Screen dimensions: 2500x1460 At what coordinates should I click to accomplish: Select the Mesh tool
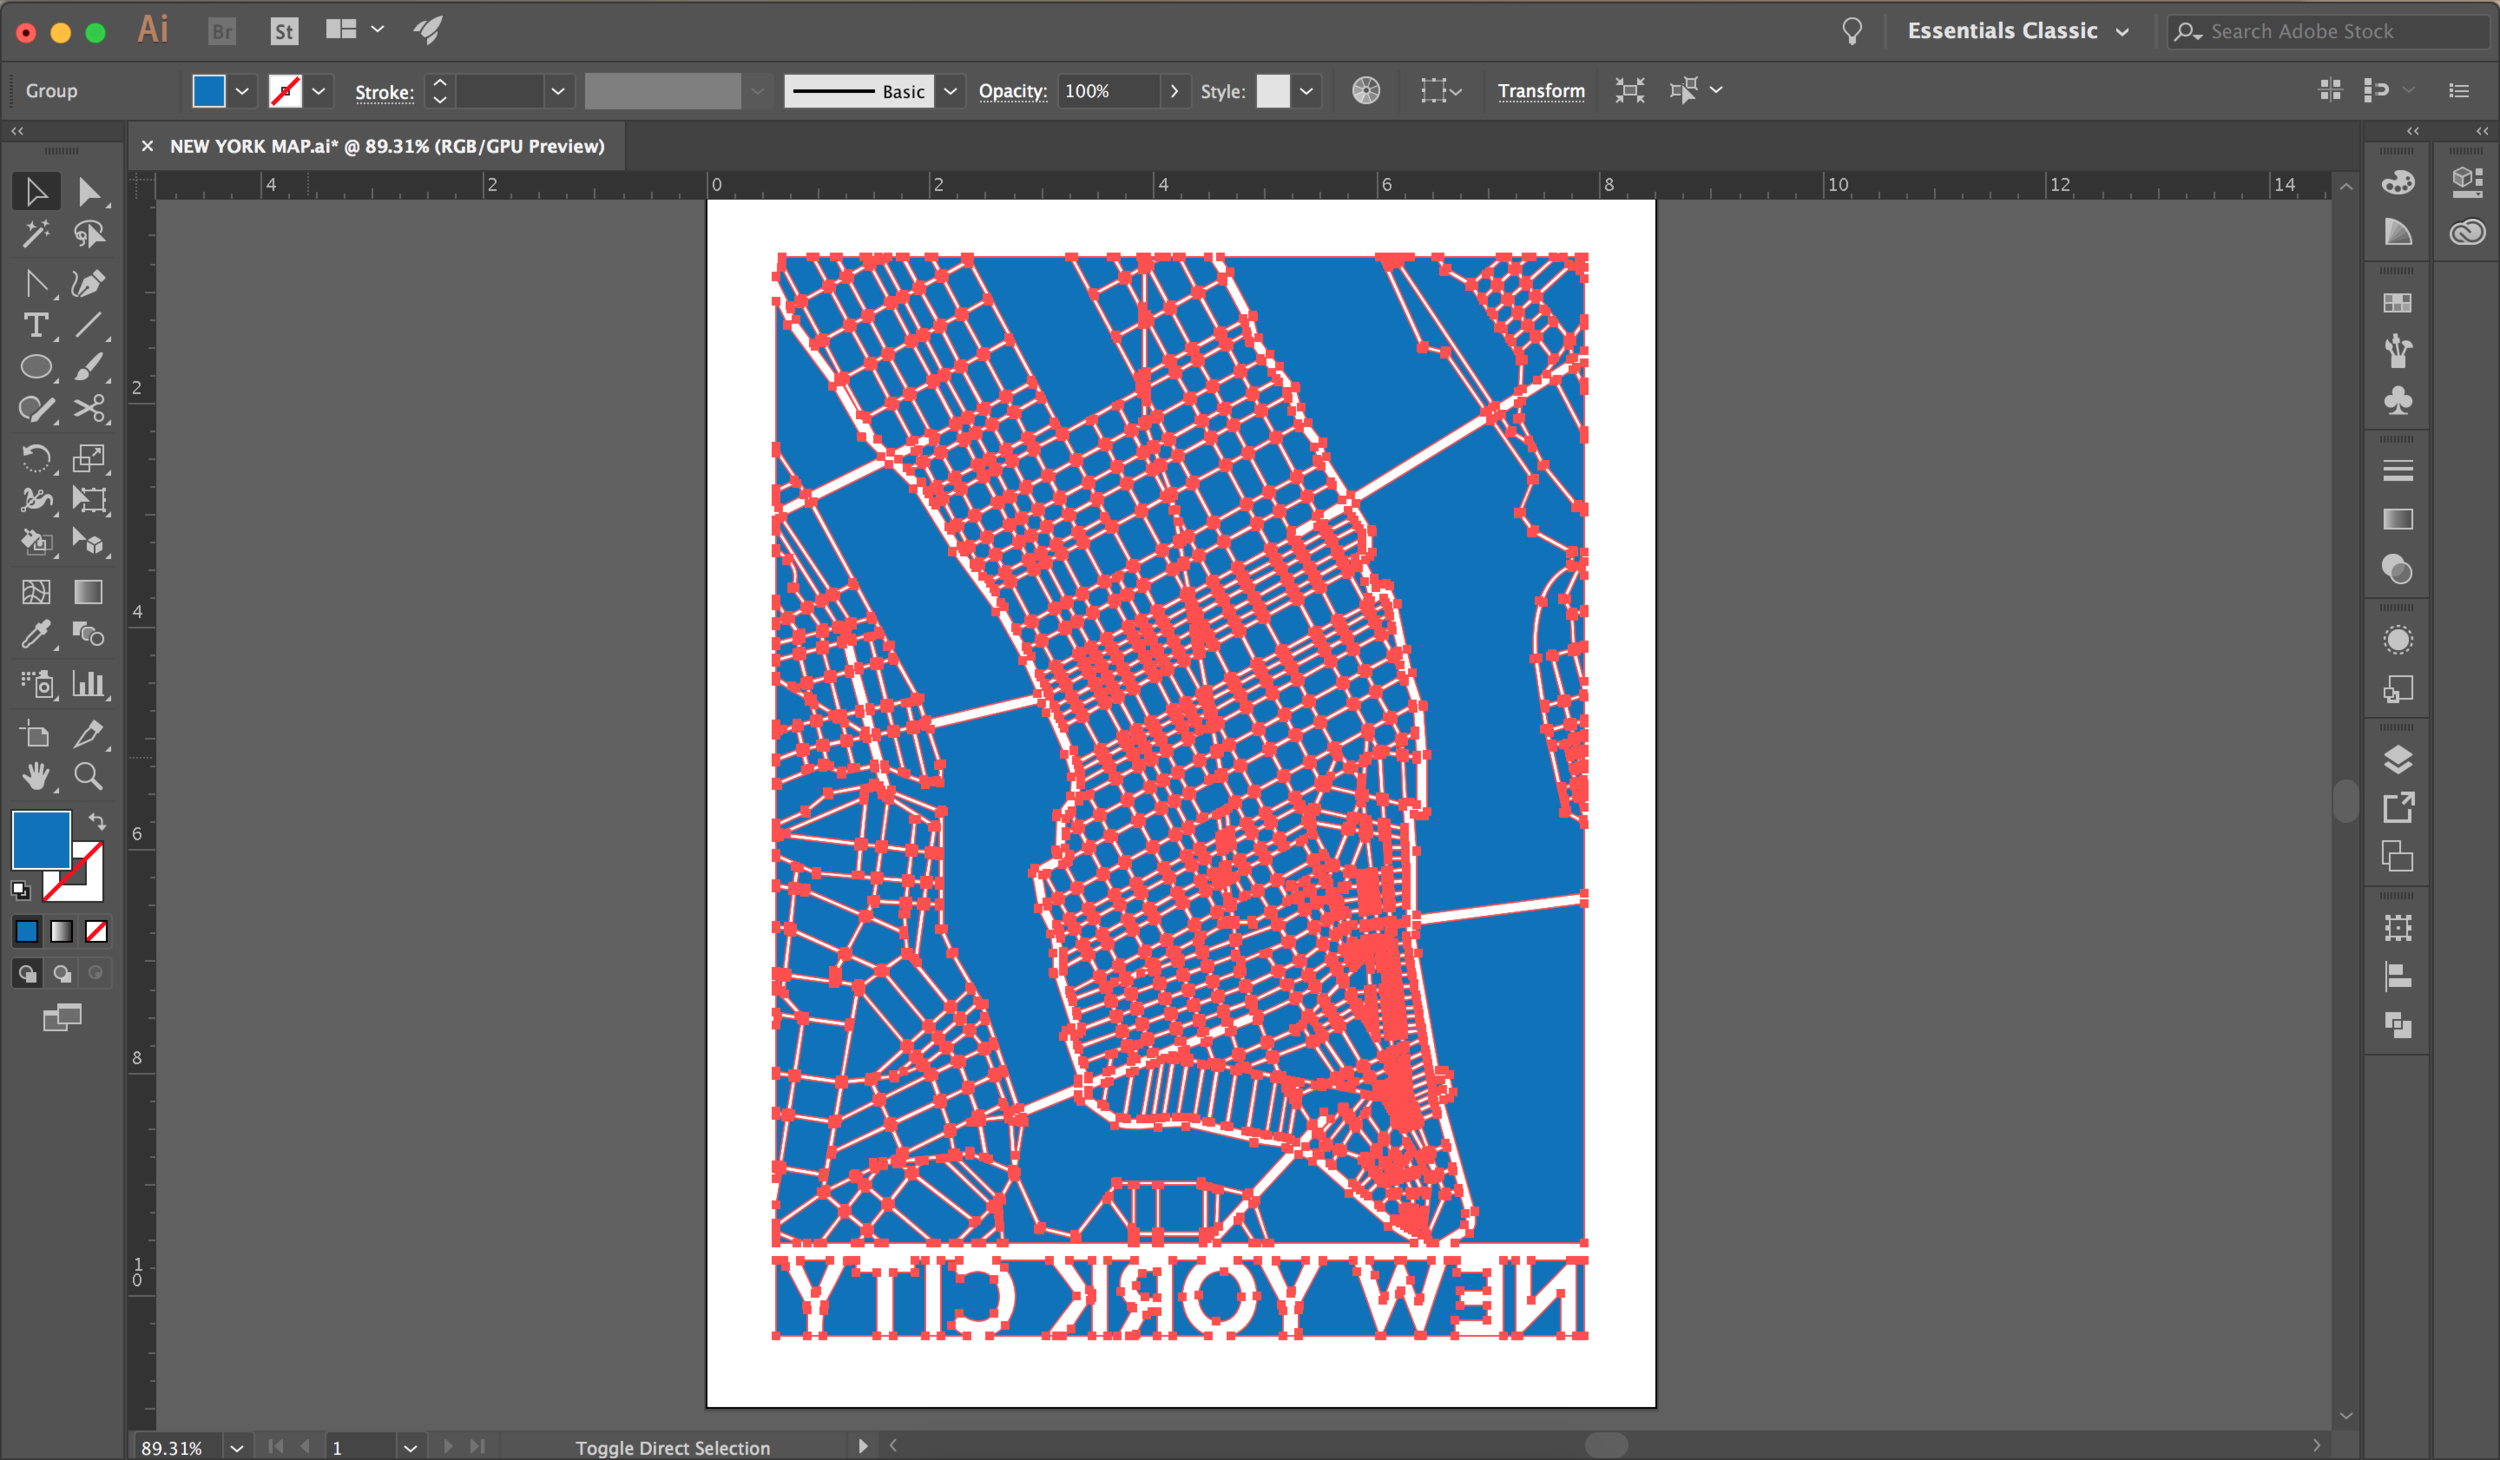pyautogui.click(x=36, y=592)
